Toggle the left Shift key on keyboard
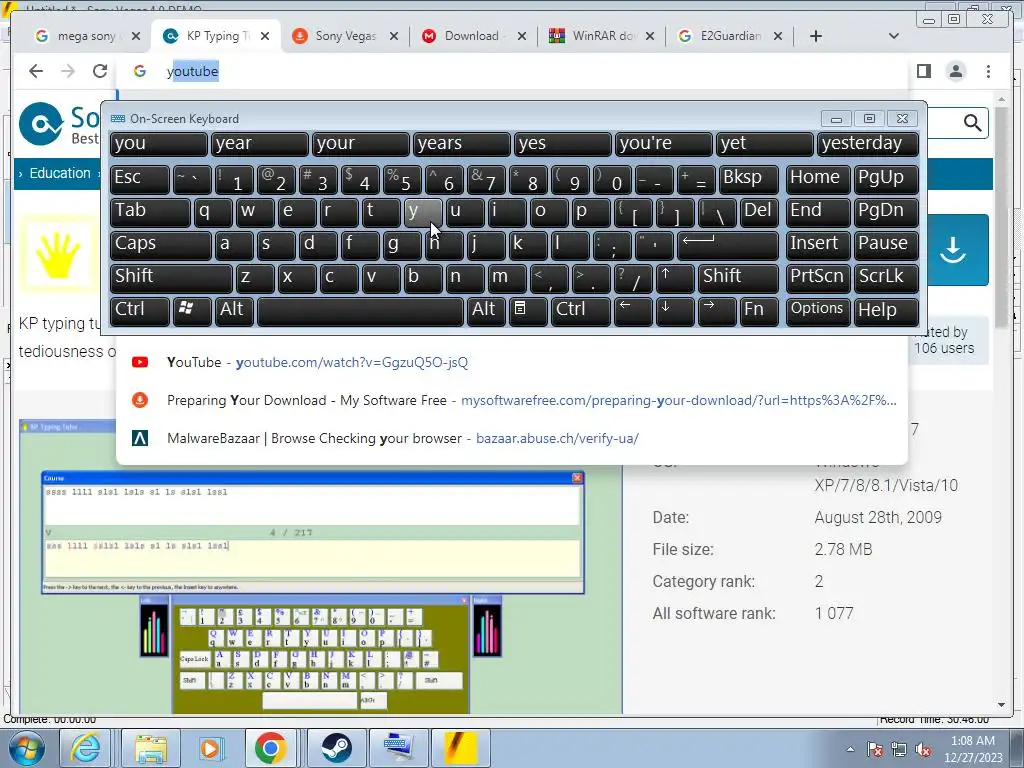The height and width of the screenshot is (768, 1024). click(171, 278)
